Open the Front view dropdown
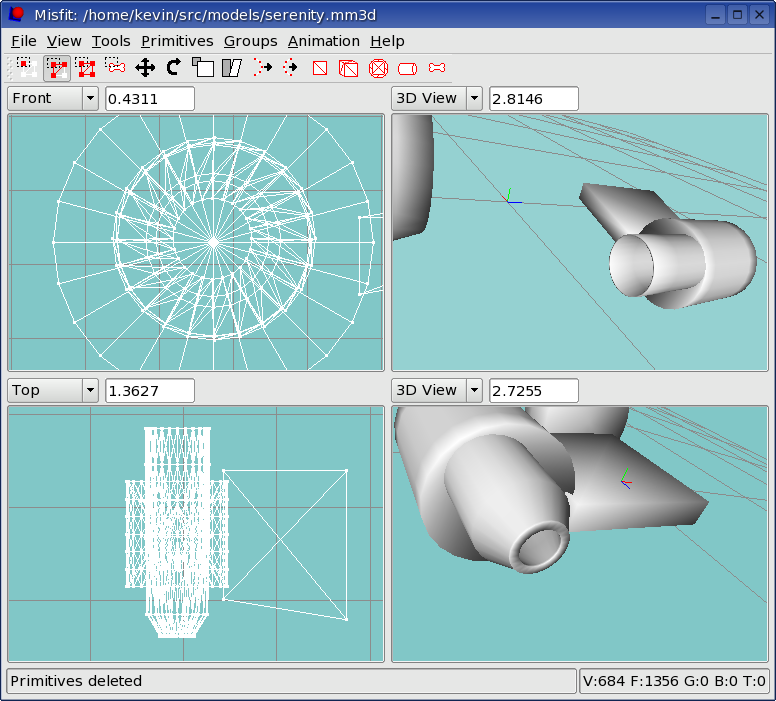This screenshot has height=701, width=776. pyautogui.click(x=53, y=99)
